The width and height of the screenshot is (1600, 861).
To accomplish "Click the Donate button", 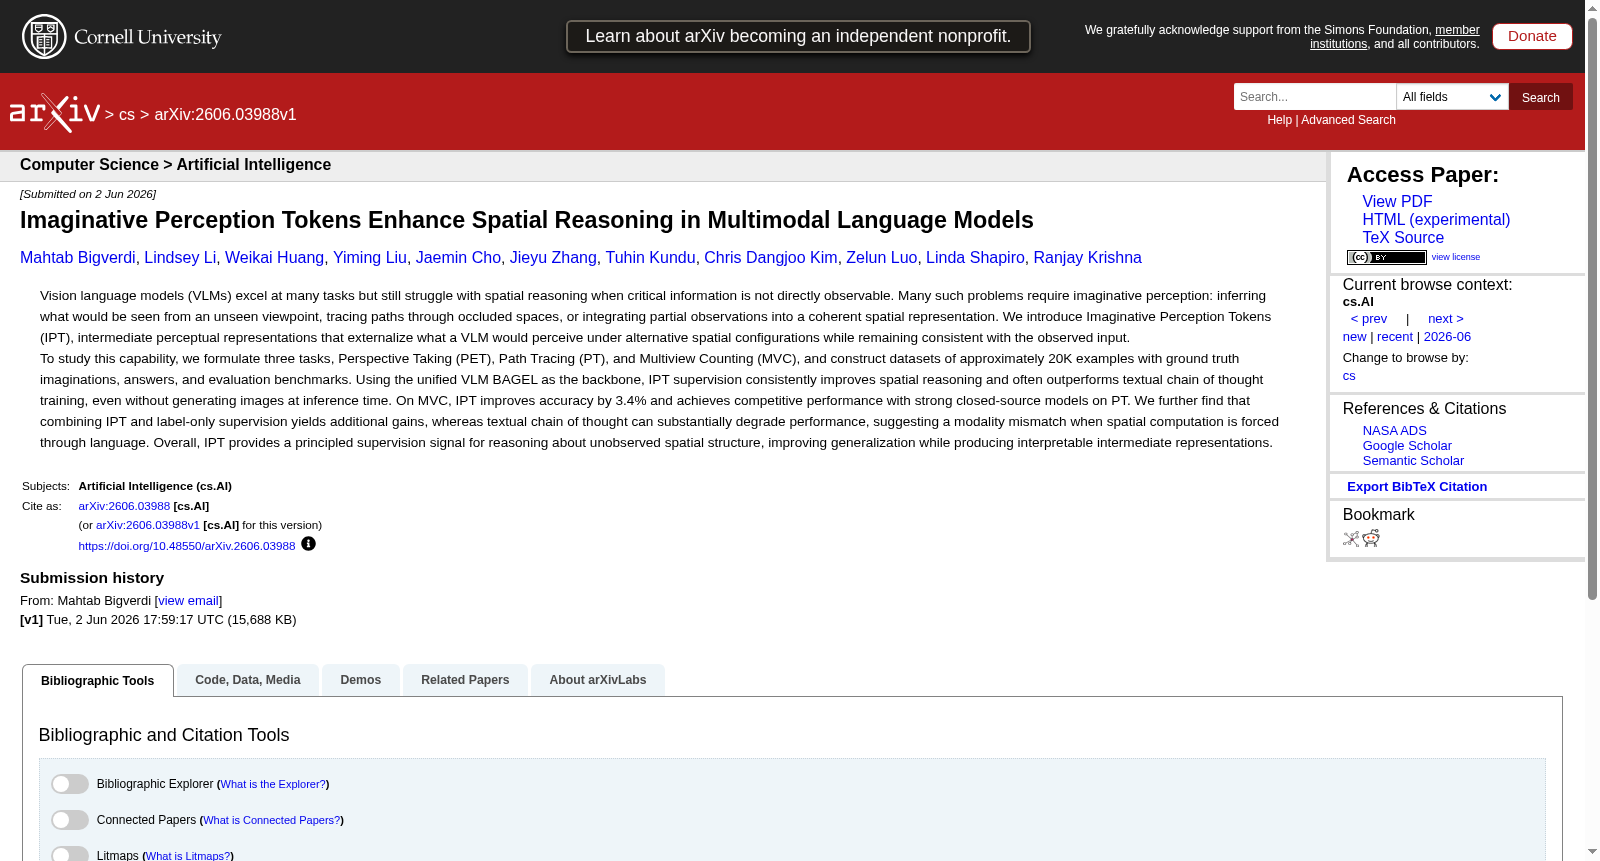I will point(1532,36).
